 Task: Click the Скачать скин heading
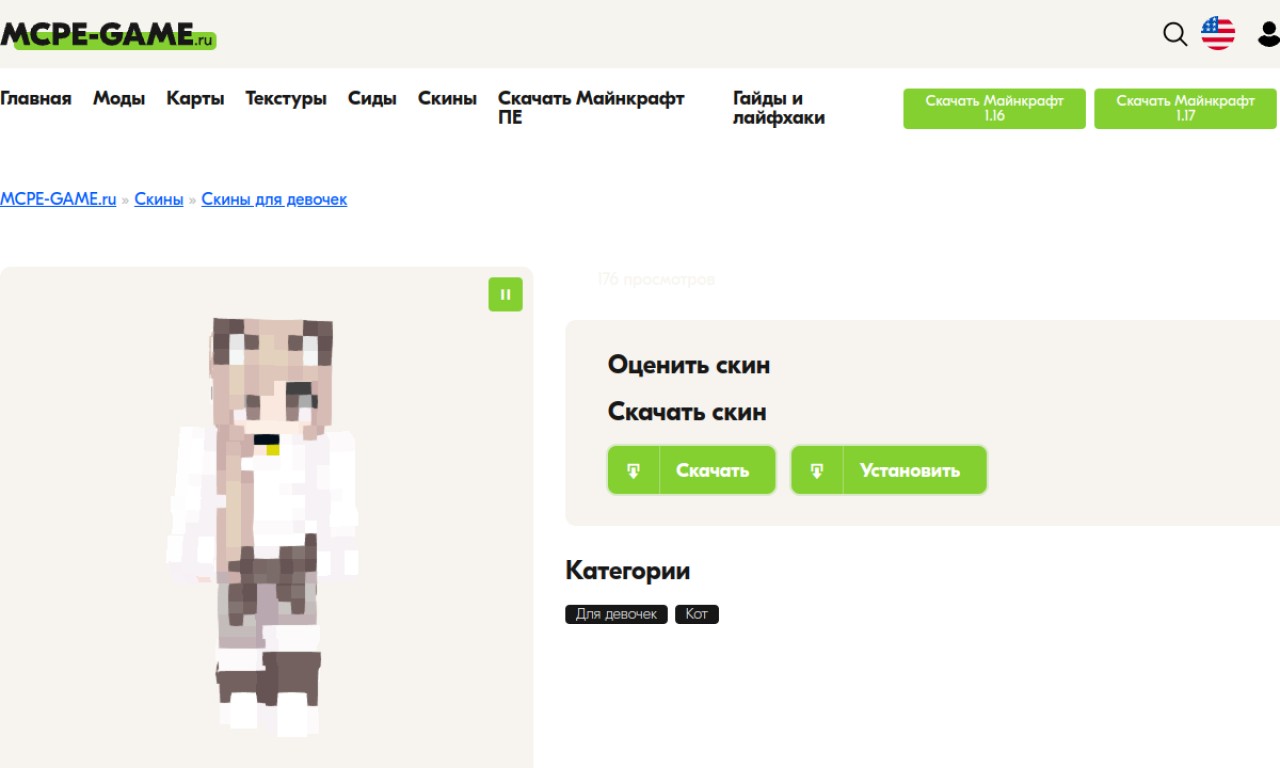pyautogui.click(x=687, y=411)
